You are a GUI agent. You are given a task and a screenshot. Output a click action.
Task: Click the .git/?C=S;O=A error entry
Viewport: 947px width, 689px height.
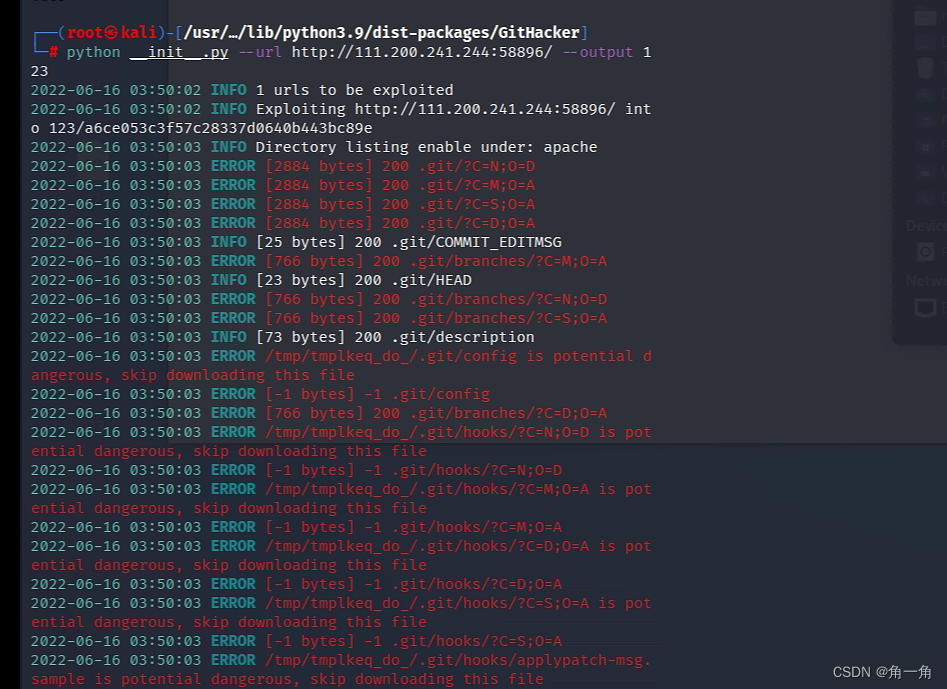(477, 204)
